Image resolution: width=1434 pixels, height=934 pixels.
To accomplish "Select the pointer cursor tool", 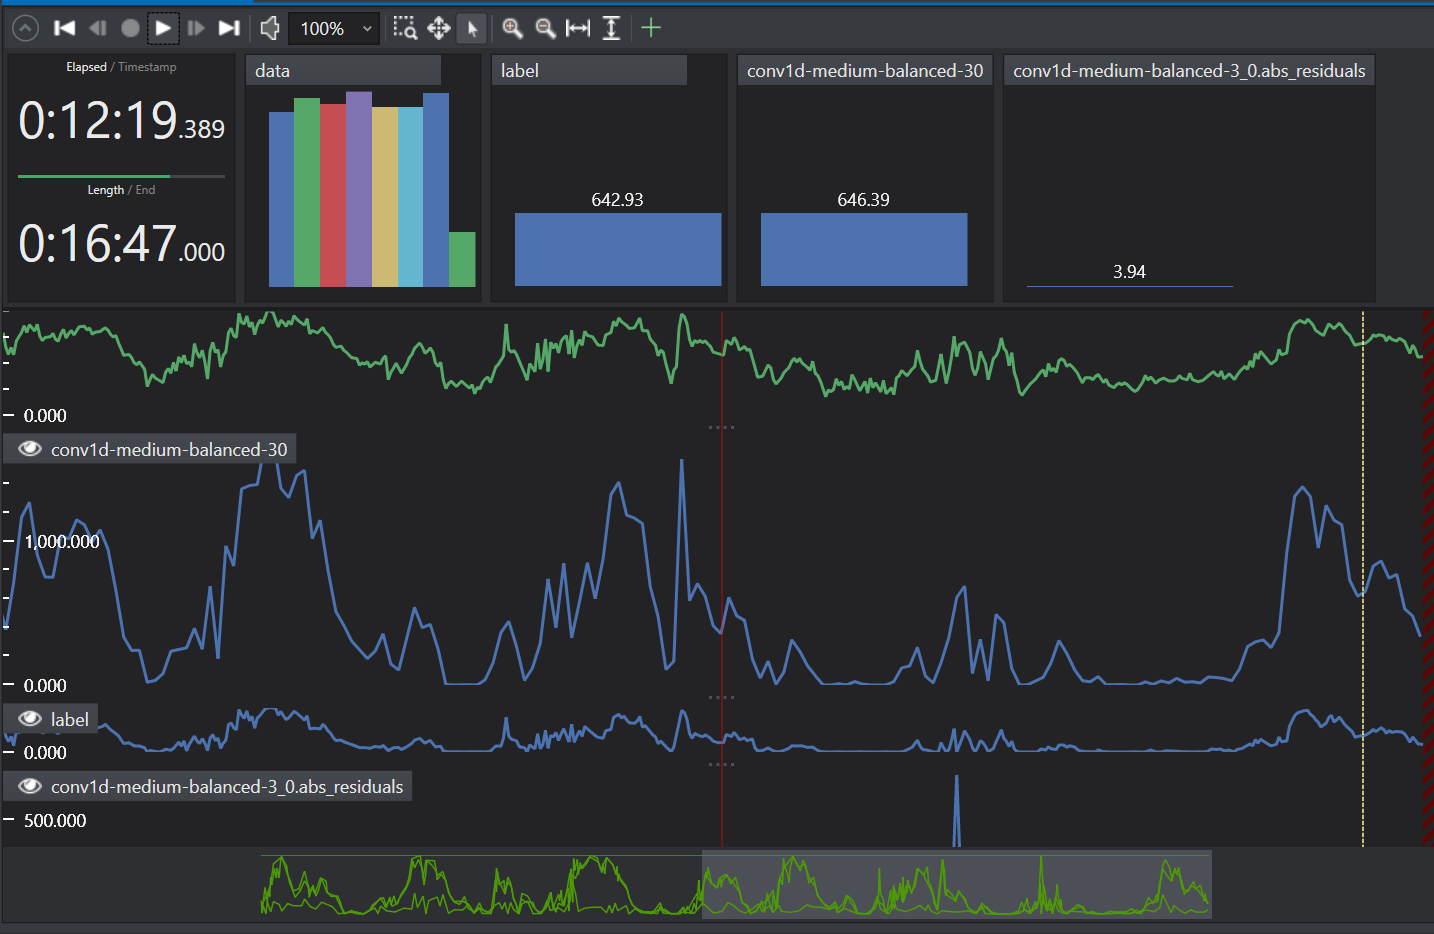I will click(x=472, y=28).
